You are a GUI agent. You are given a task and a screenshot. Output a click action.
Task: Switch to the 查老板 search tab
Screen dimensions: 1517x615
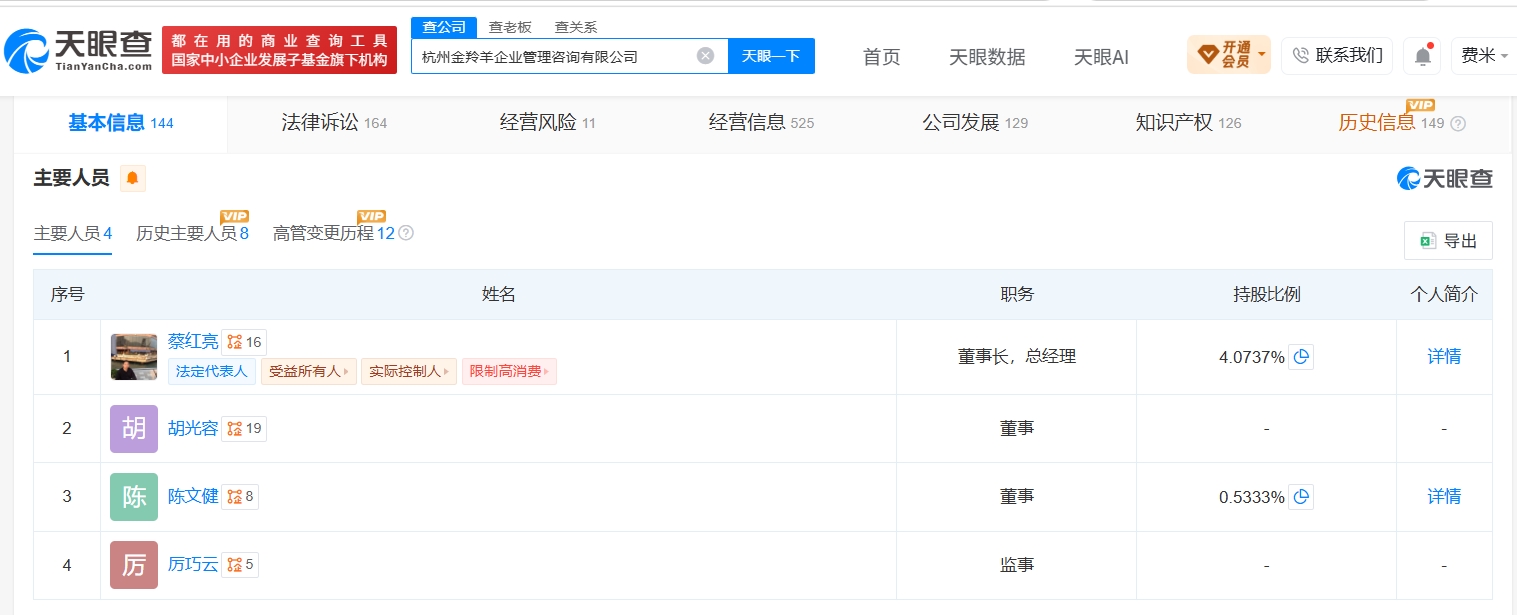click(510, 28)
